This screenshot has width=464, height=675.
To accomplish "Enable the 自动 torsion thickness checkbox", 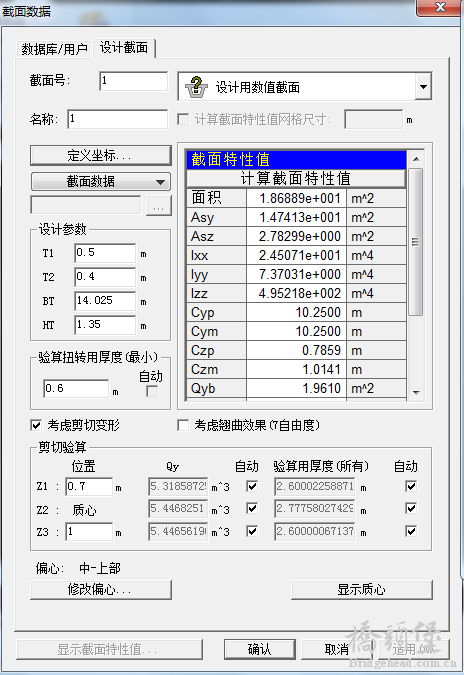I will [152, 391].
